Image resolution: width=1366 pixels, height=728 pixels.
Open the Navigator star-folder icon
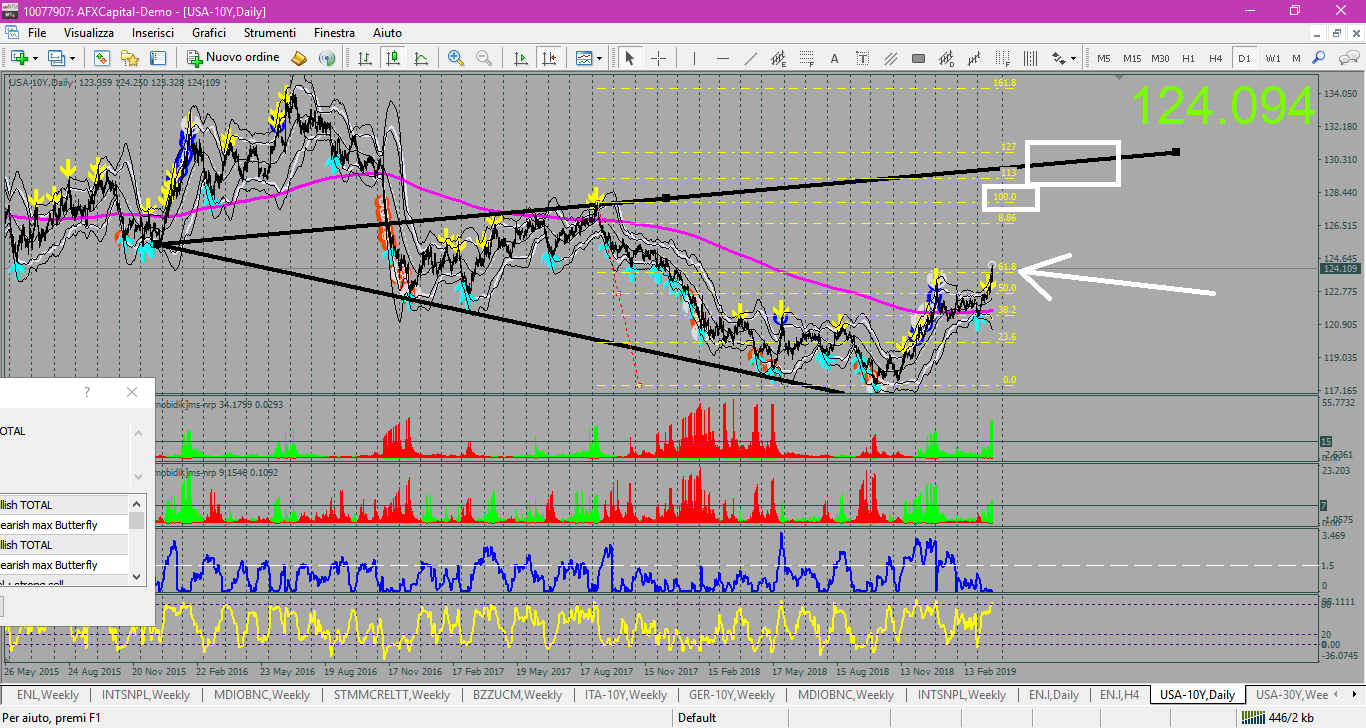(x=130, y=58)
